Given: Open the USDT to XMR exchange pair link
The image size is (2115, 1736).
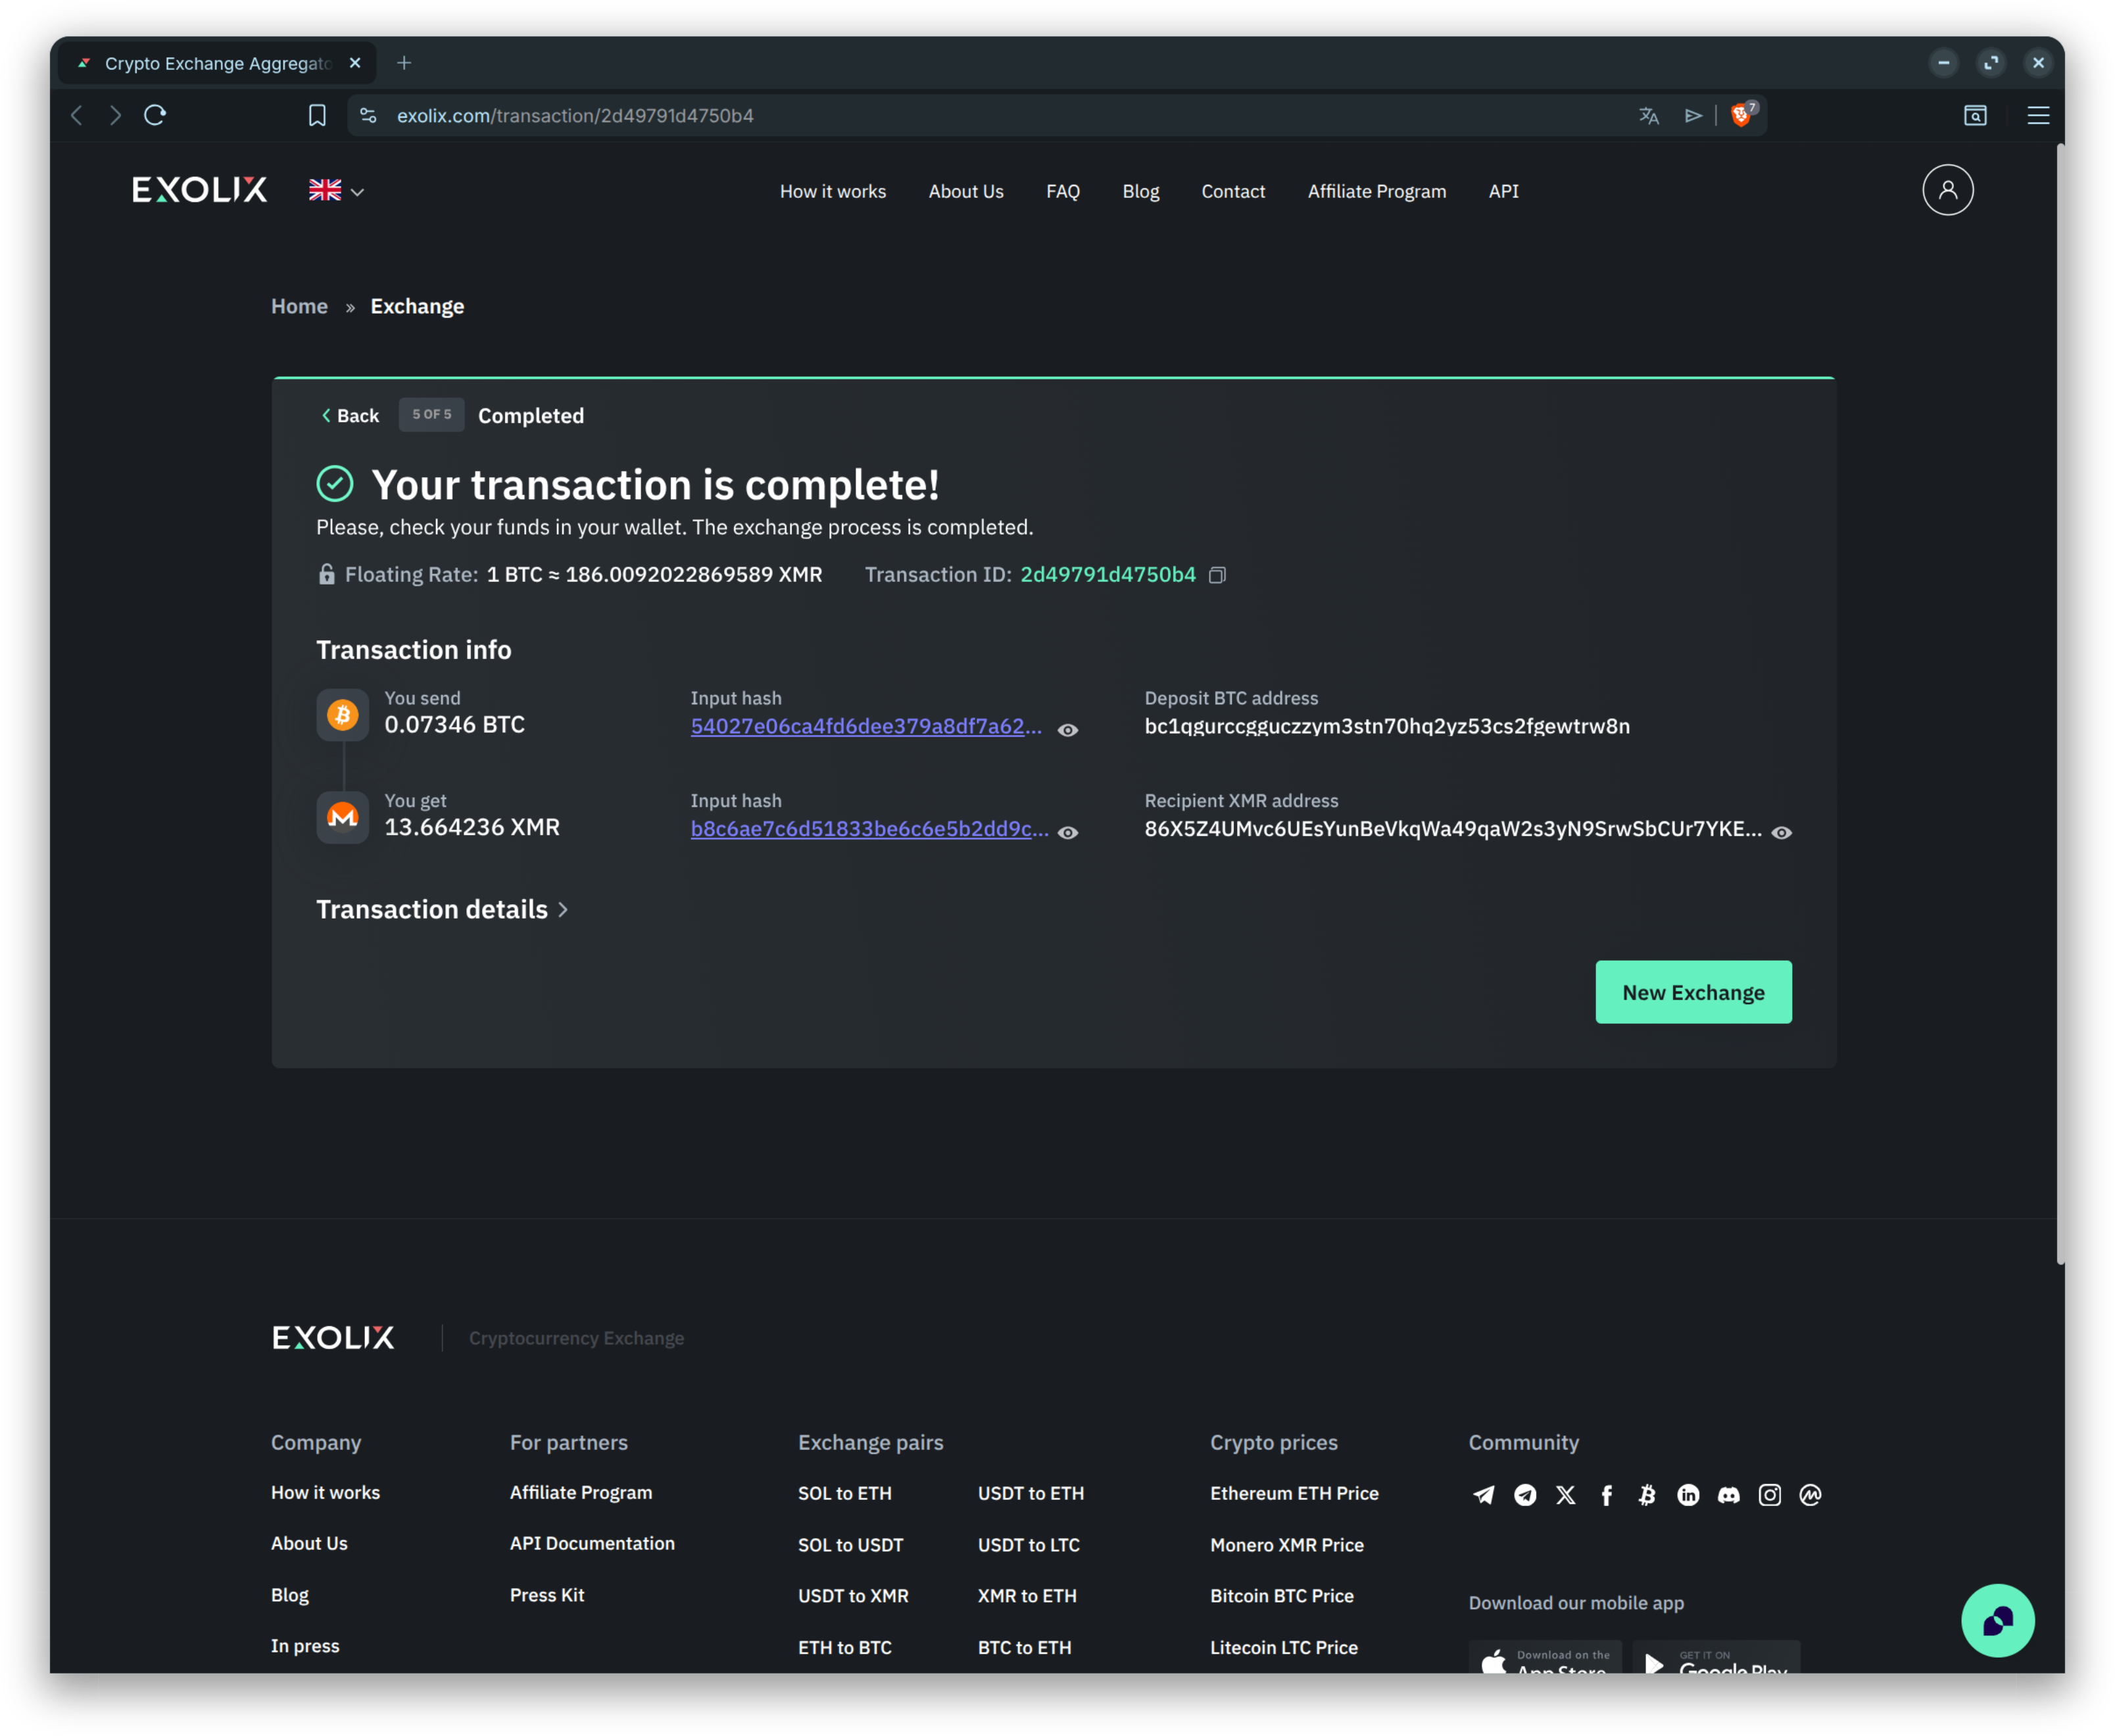Looking at the screenshot, I should click(853, 1596).
